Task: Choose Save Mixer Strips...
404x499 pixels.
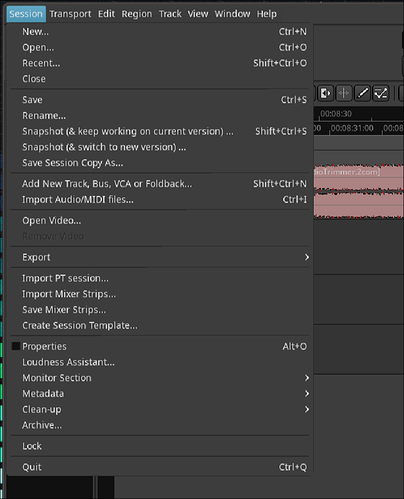Action: tap(160, 310)
